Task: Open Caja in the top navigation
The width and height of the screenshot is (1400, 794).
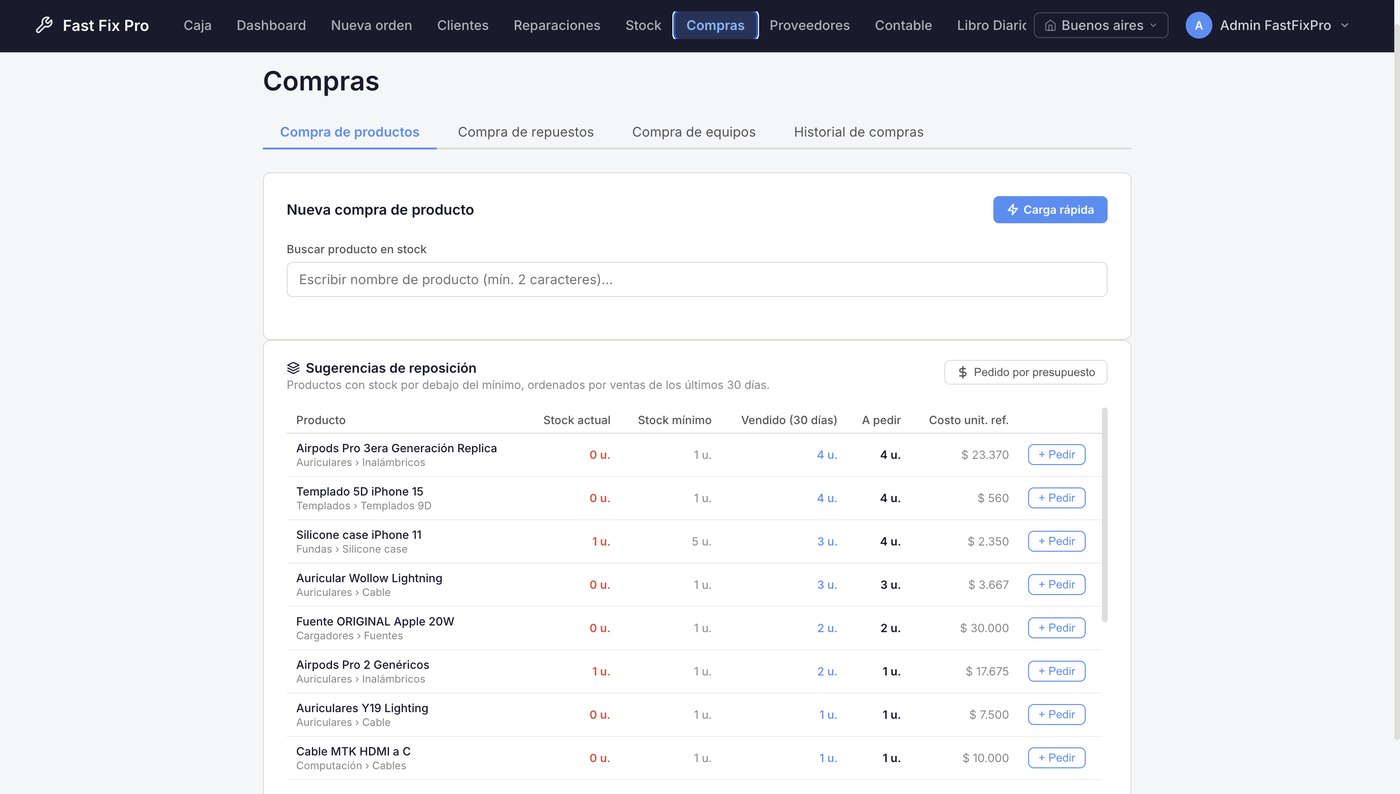Action: pyautogui.click(x=198, y=25)
